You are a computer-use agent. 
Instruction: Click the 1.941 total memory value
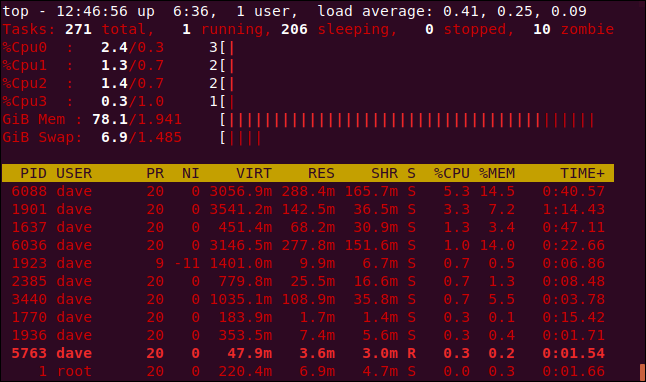pos(159,120)
